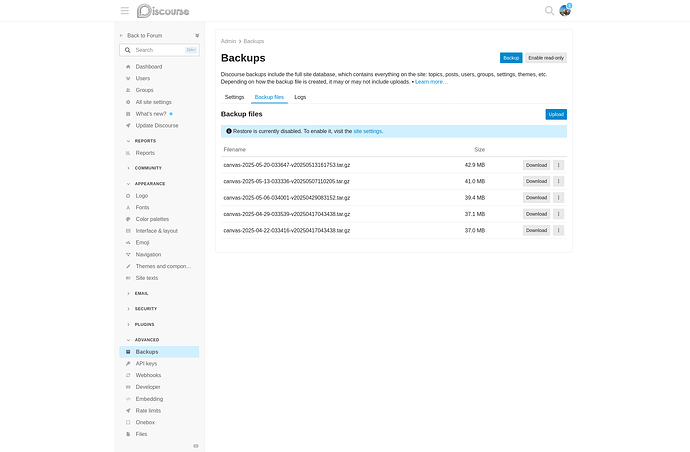Open more actions for canvas-2025-04-29 backup
The width and height of the screenshot is (690, 452).
tap(558, 214)
